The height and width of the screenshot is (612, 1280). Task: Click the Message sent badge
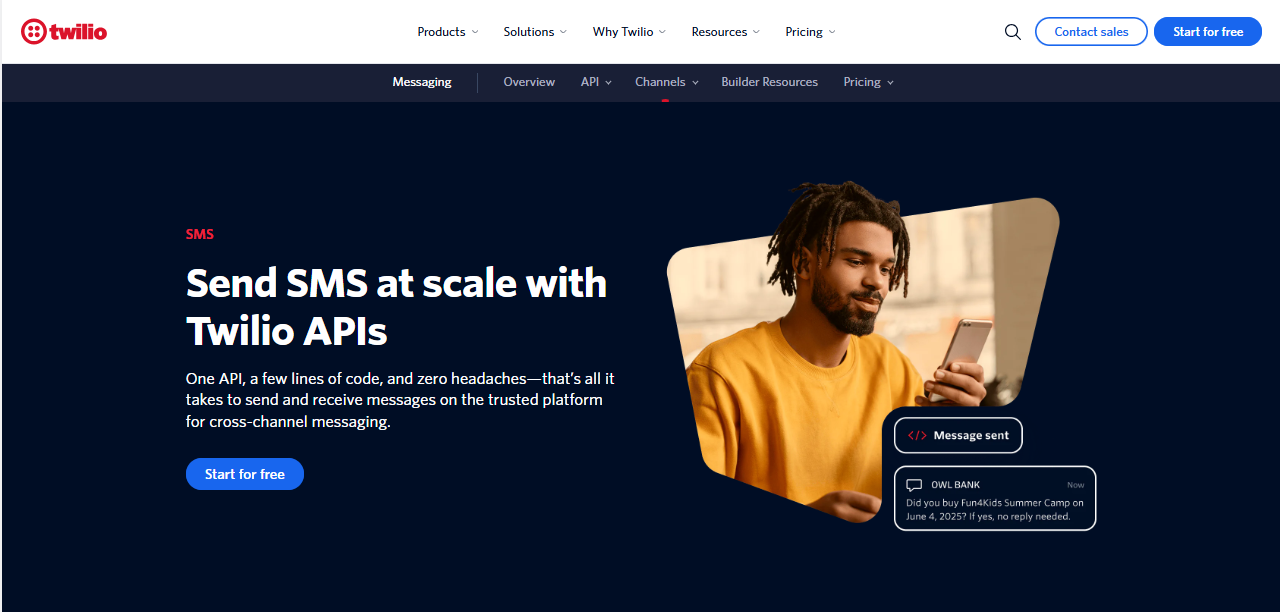pyautogui.click(x=958, y=435)
